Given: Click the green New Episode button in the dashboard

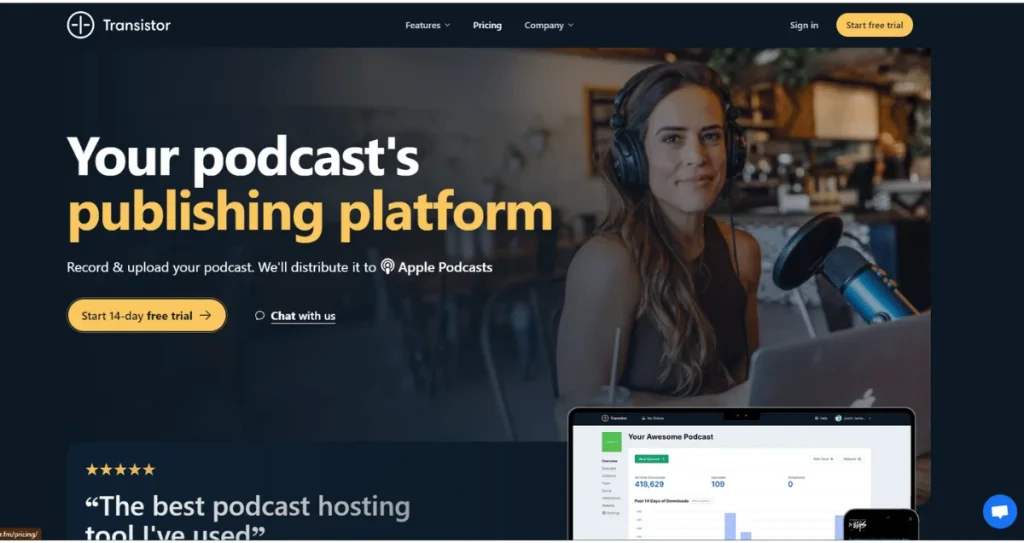Looking at the screenshot, I should coord(651,459).
